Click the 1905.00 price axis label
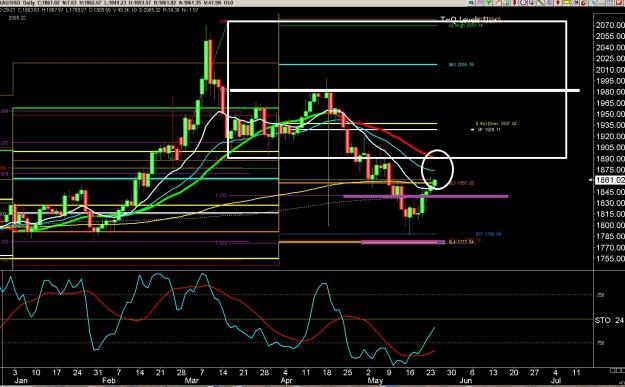Screen dimensions: 625x387 pos(610,147)
